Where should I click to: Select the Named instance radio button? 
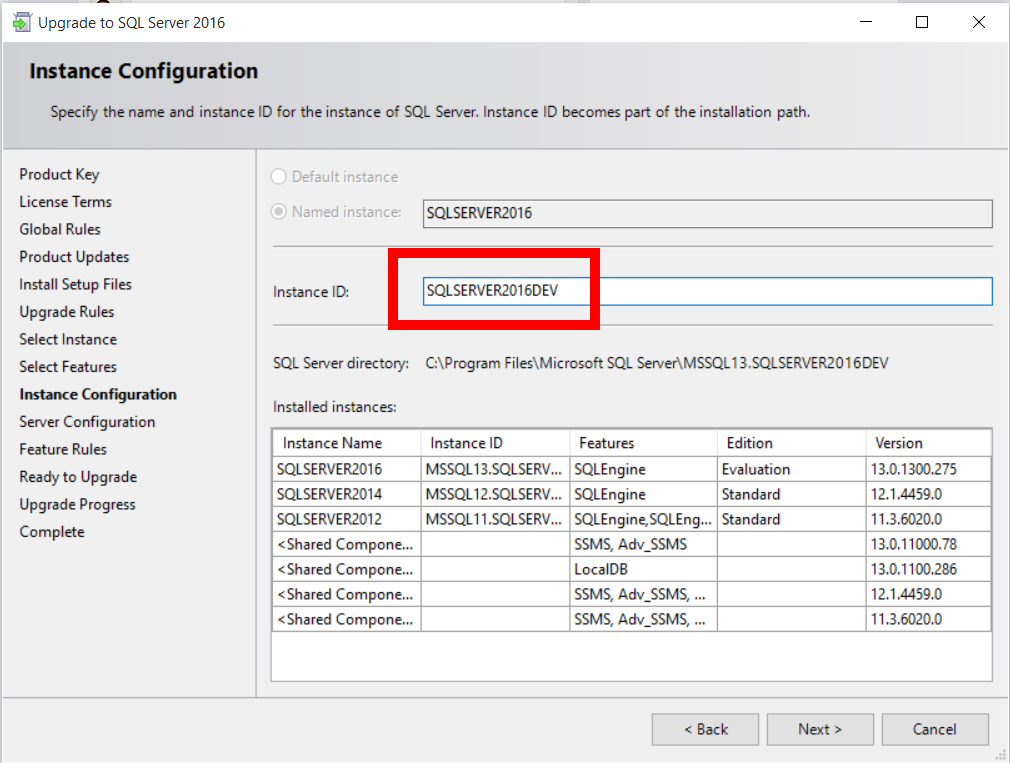tap(279, 212)
